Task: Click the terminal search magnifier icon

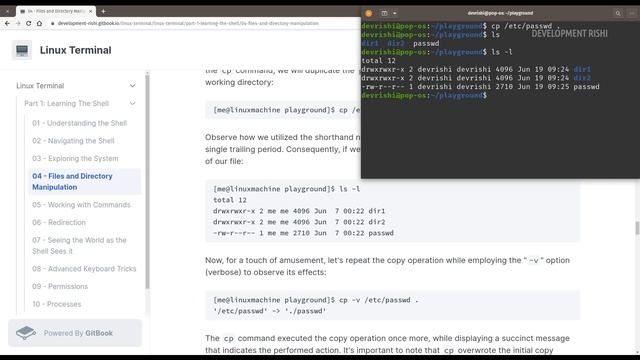Action: coord(618,13)
